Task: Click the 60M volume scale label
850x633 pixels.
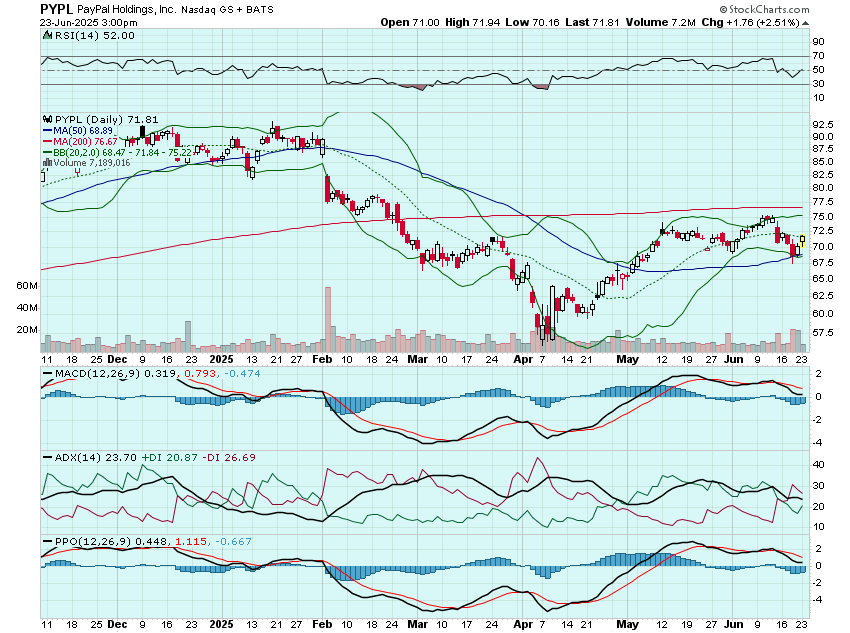Action: point(27,286)
